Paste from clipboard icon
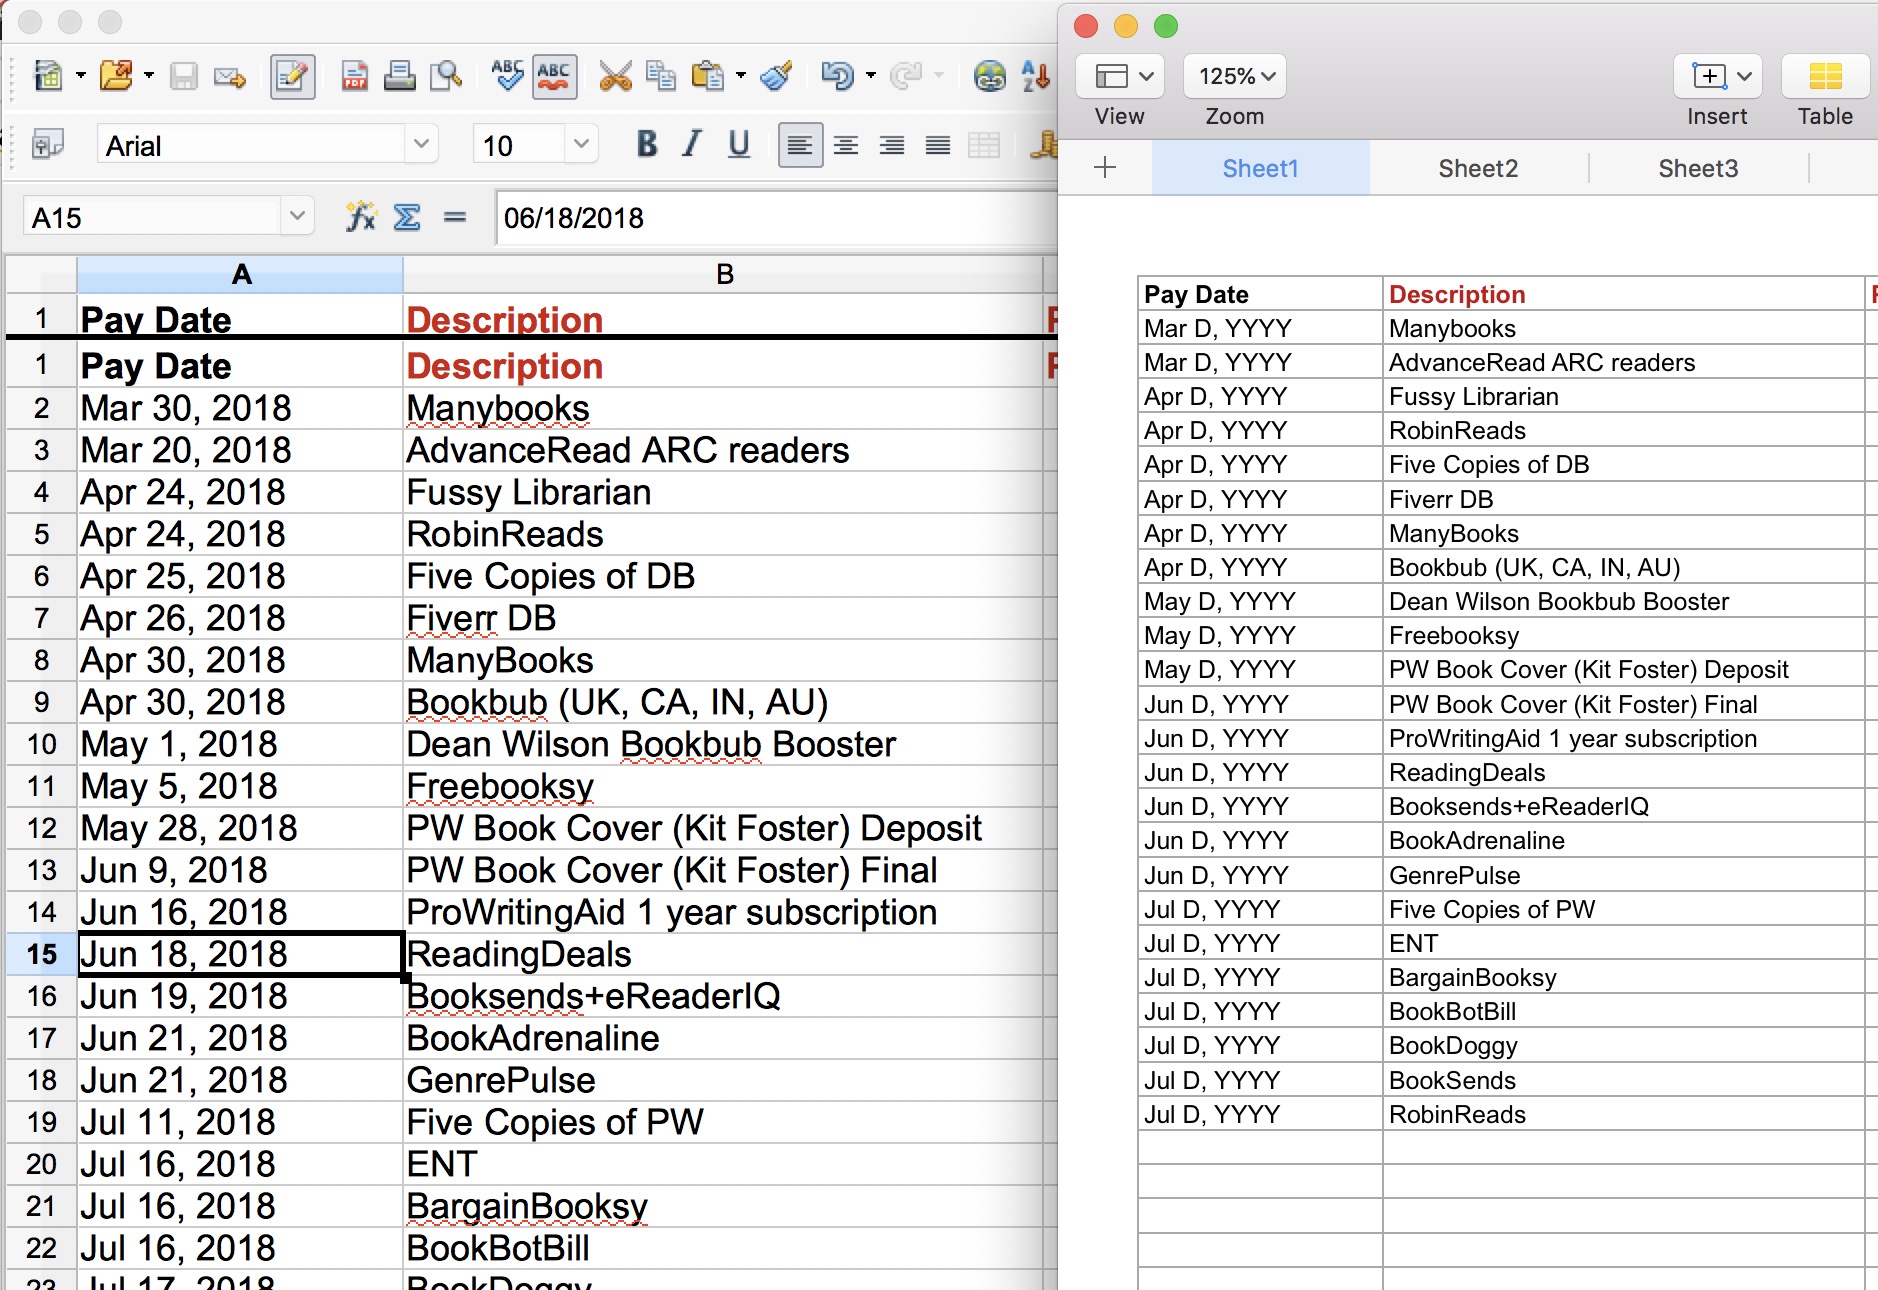This screenshot has height=1290, width=1878. pos(707,76)
